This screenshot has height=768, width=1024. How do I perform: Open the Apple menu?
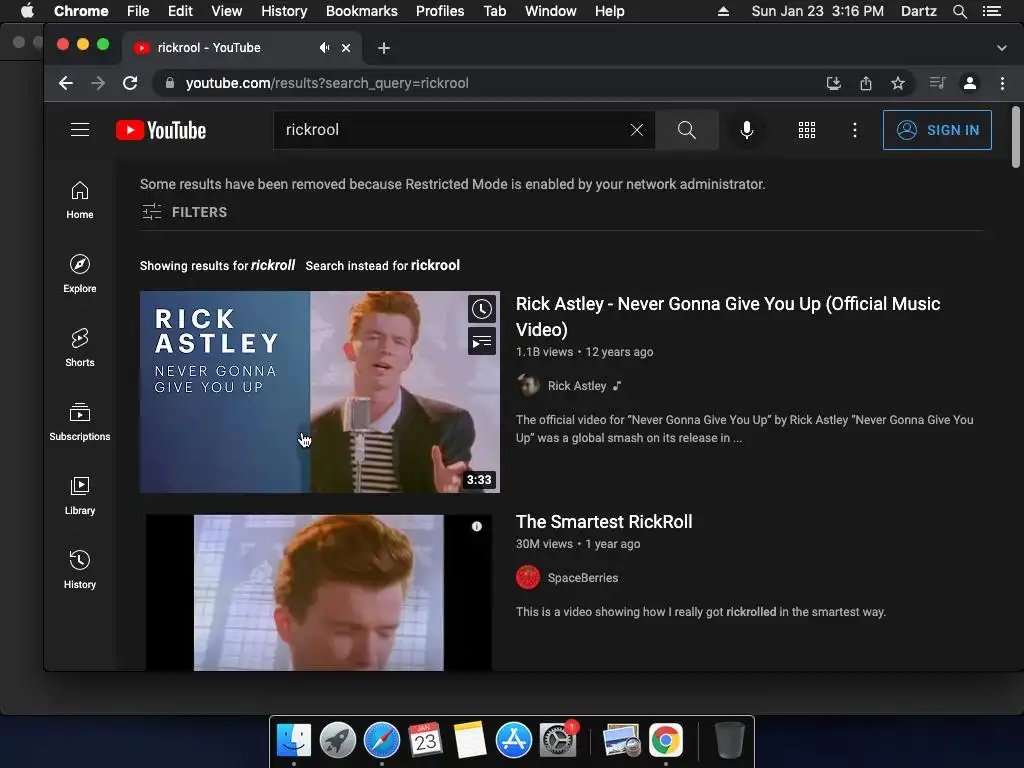click(x=27, y=11)
